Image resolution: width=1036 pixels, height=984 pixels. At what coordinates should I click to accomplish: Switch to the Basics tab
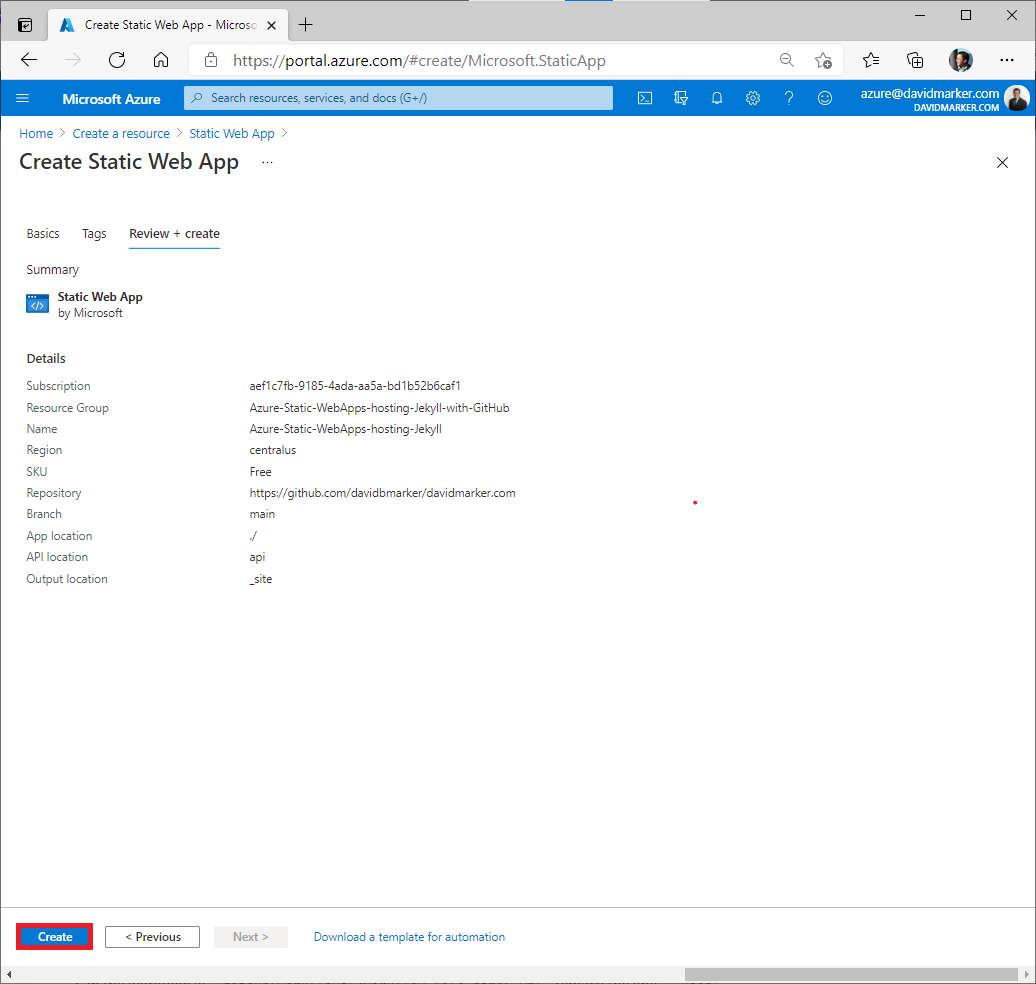[x=43, y=234]
